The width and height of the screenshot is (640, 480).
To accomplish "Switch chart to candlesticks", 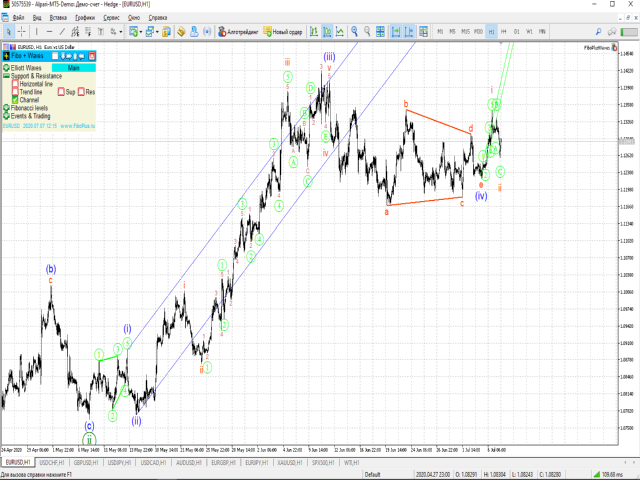I will click(327, 32).
